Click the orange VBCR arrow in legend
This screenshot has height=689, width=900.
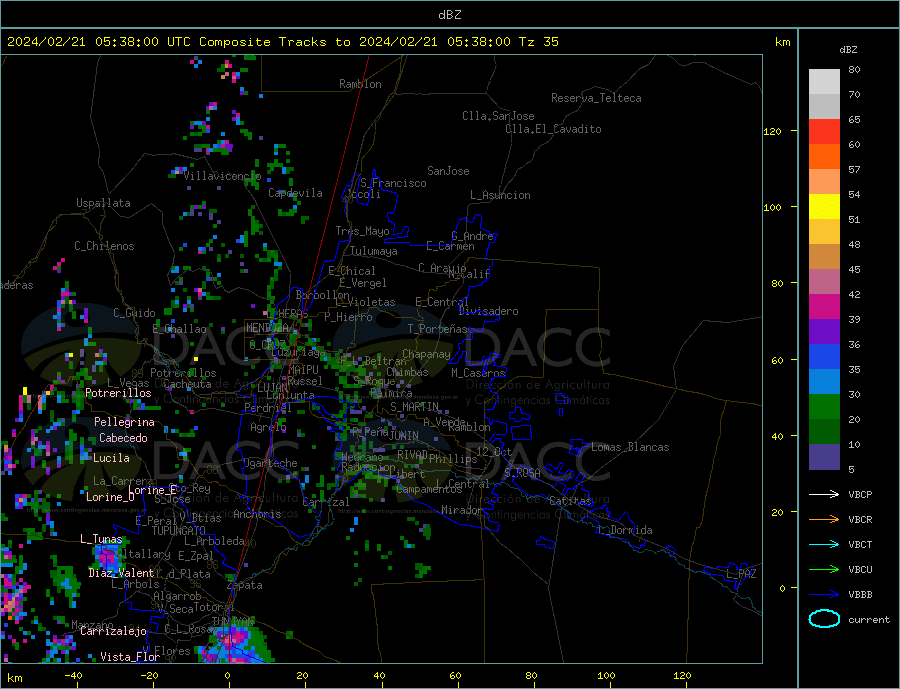(824, 520)
